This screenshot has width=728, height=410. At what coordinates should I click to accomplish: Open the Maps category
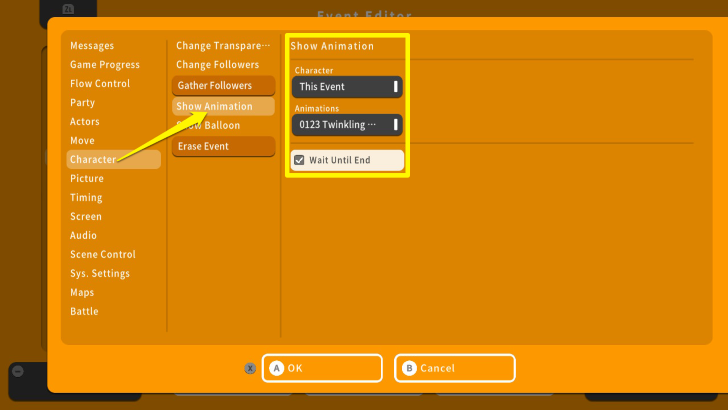point(82,293)
